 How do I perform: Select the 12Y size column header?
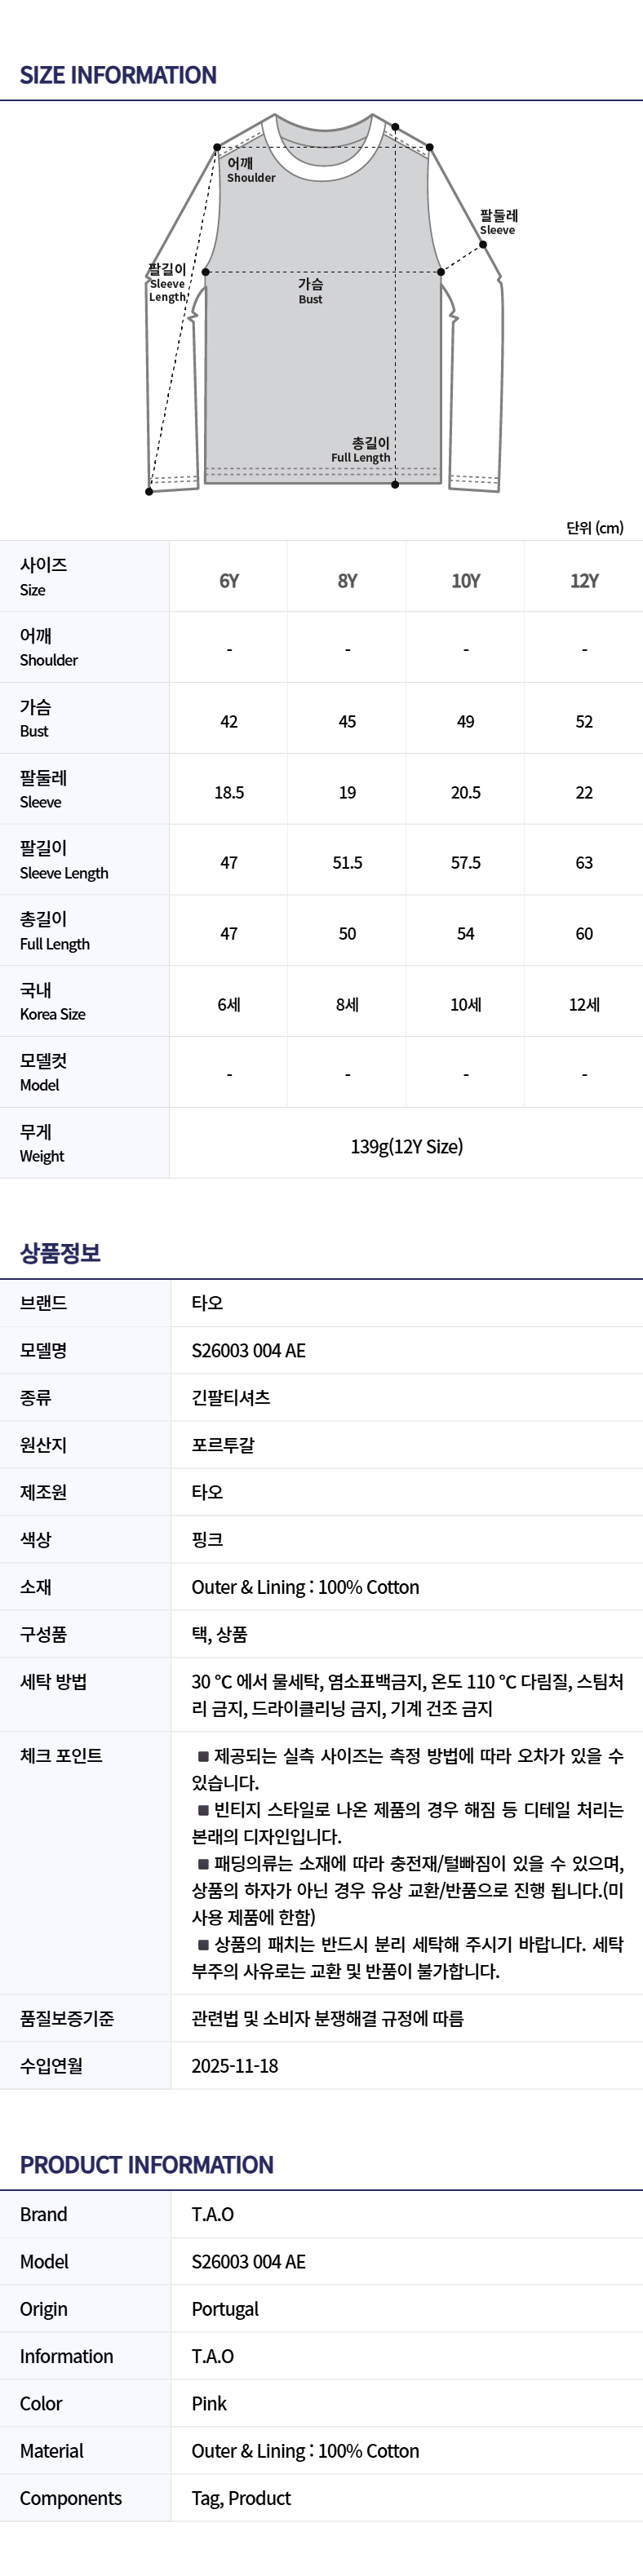[x=584, y=581]
